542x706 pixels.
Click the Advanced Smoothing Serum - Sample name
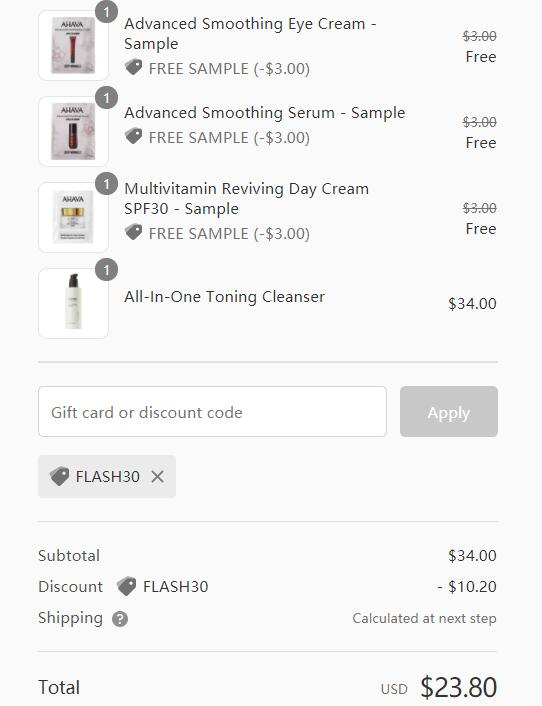pos(265,113)
